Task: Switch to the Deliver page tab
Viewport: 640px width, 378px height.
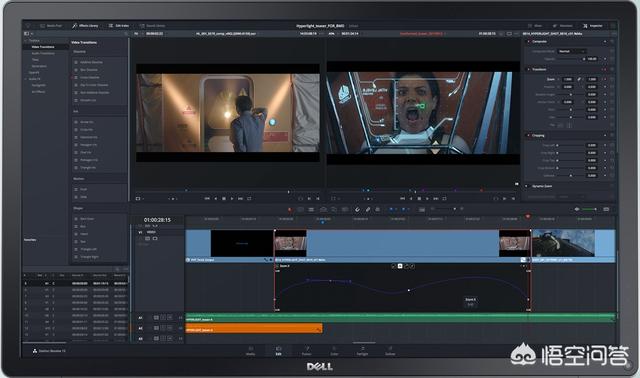Action: [390, 351]
